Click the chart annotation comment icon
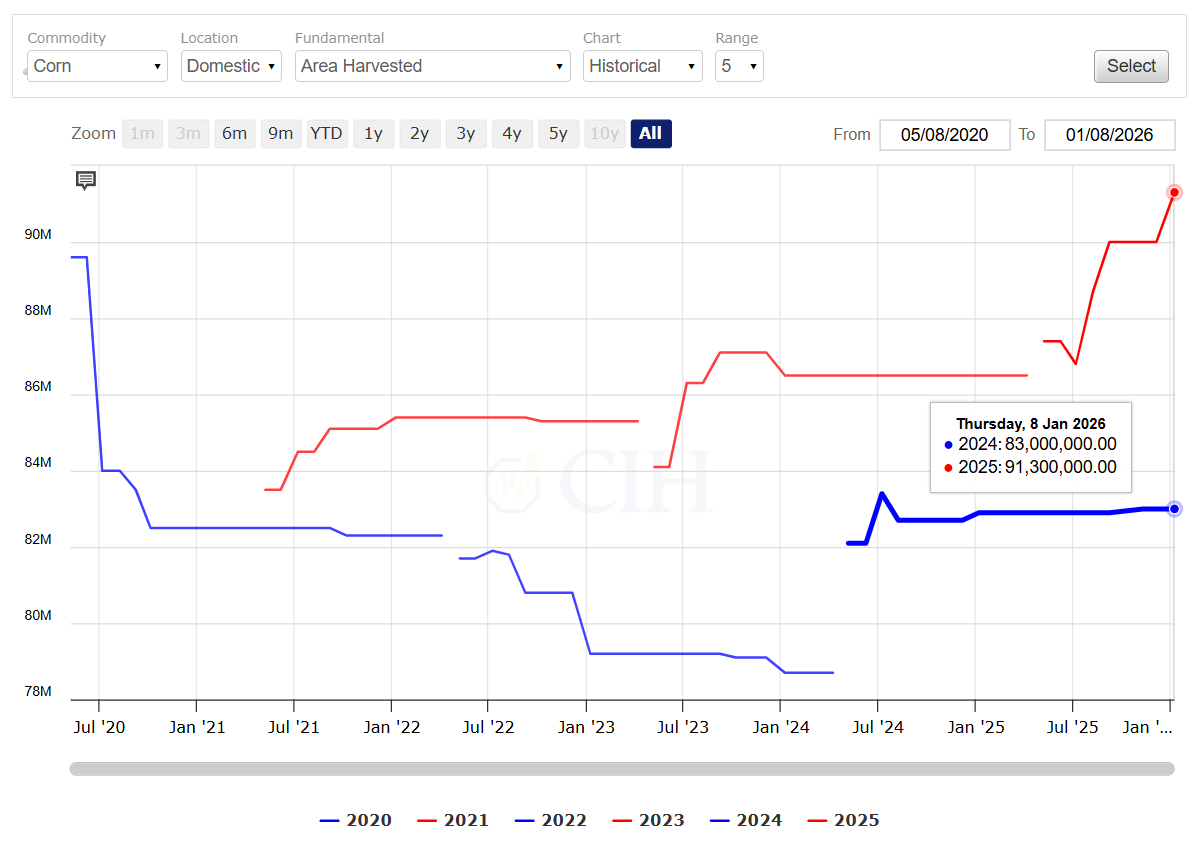This screenshot has height=844, width=1201. pos(86,180)
